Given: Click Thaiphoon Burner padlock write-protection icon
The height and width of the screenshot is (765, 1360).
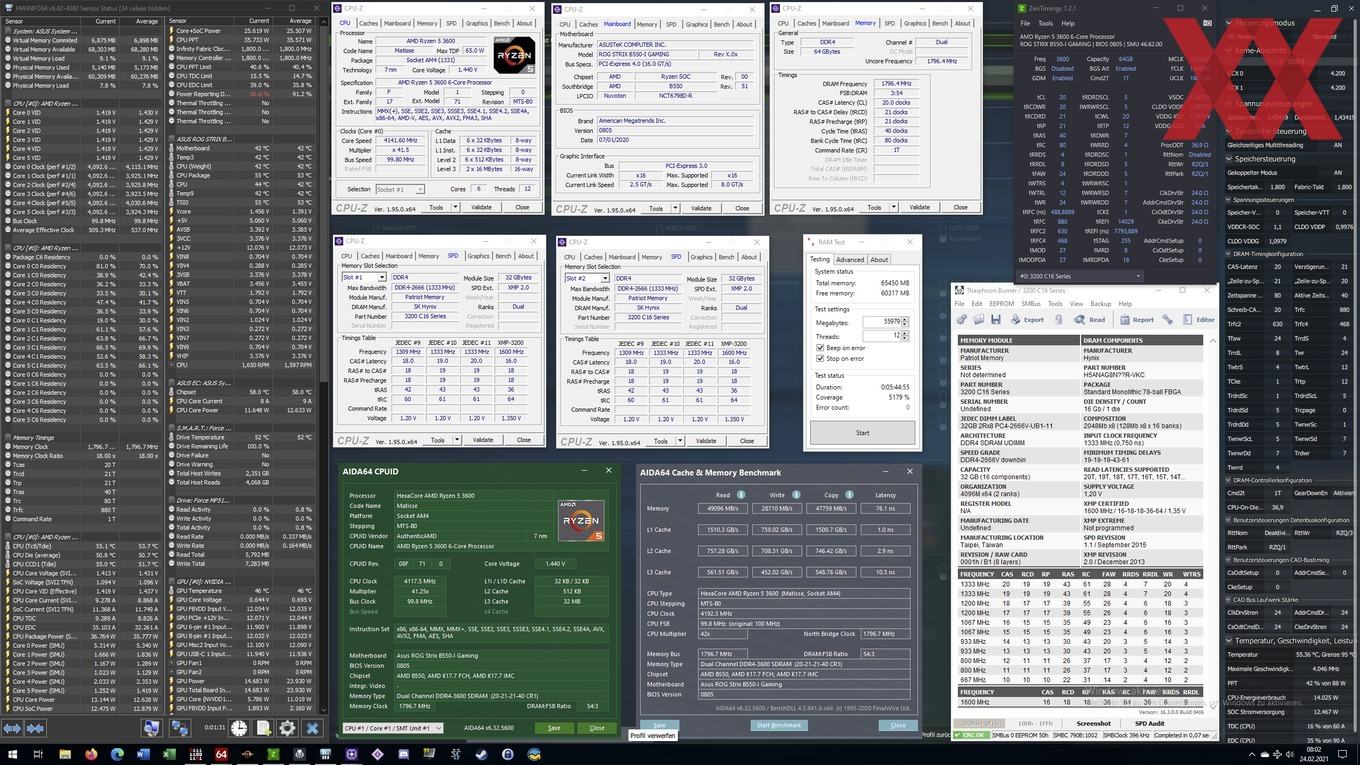Looking at the screenshot, I should pos(1058,320).
